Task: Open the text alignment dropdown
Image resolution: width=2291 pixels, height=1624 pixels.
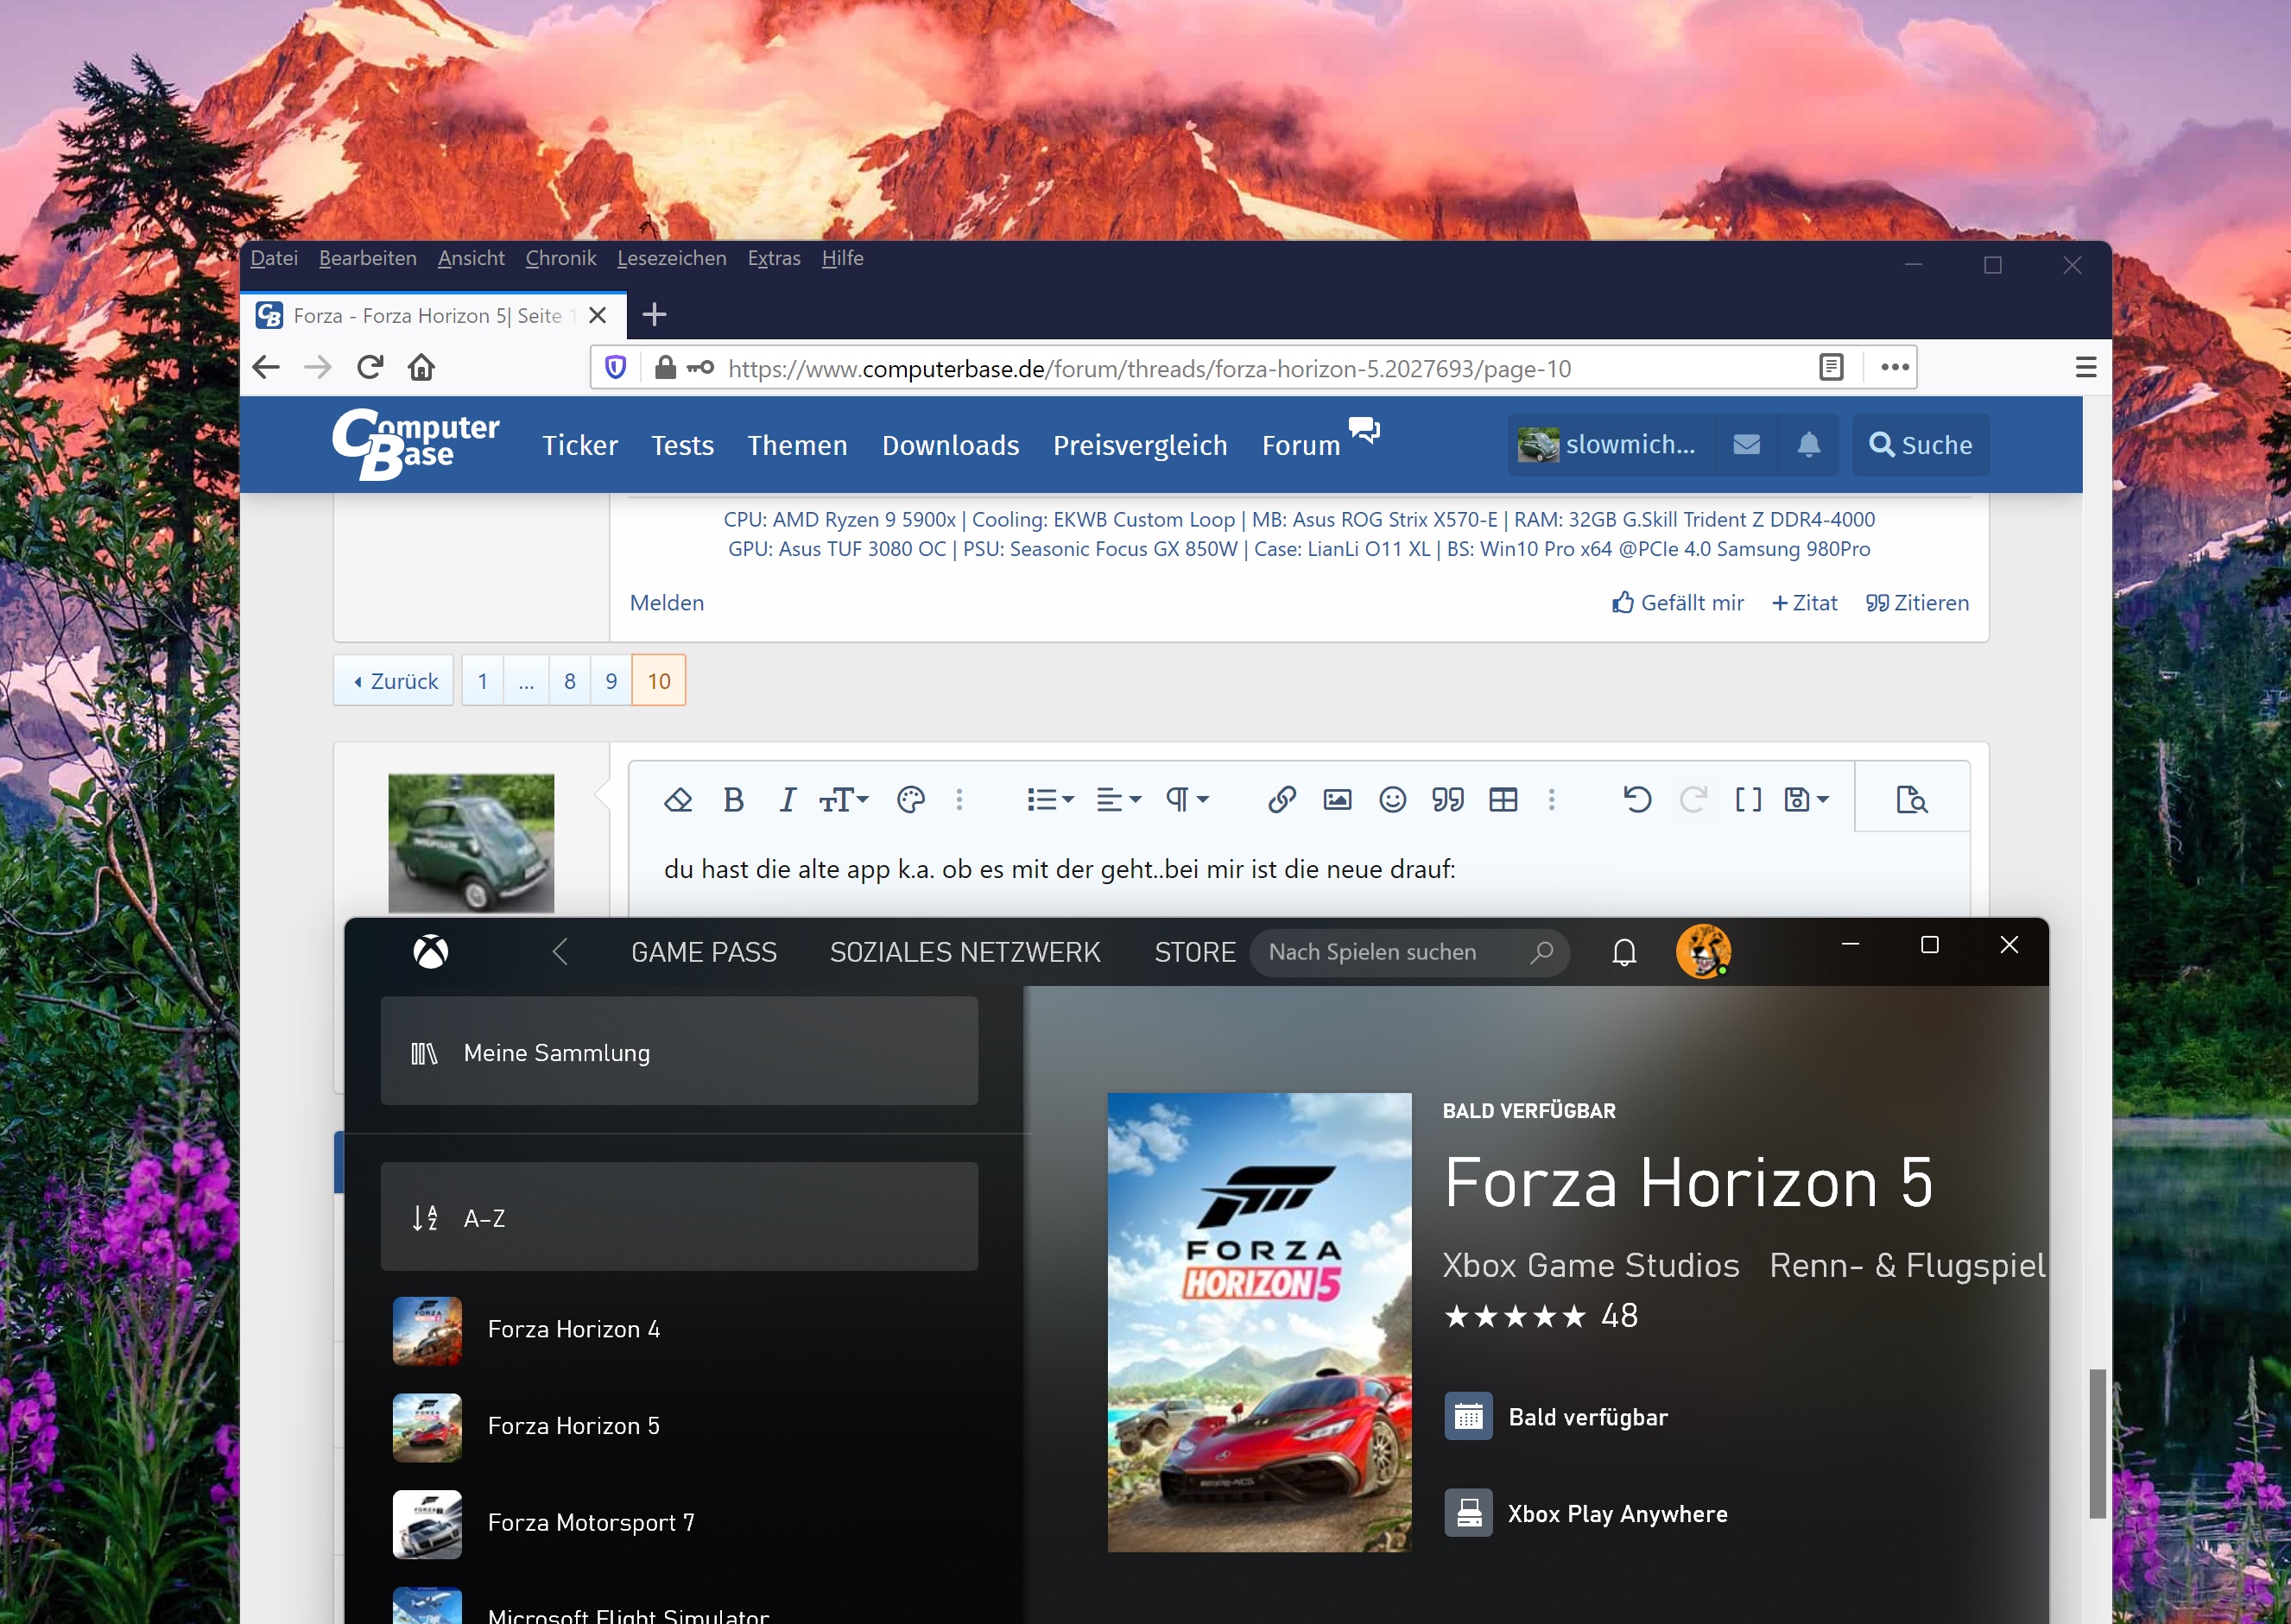Action: (x=1118, y=799)
